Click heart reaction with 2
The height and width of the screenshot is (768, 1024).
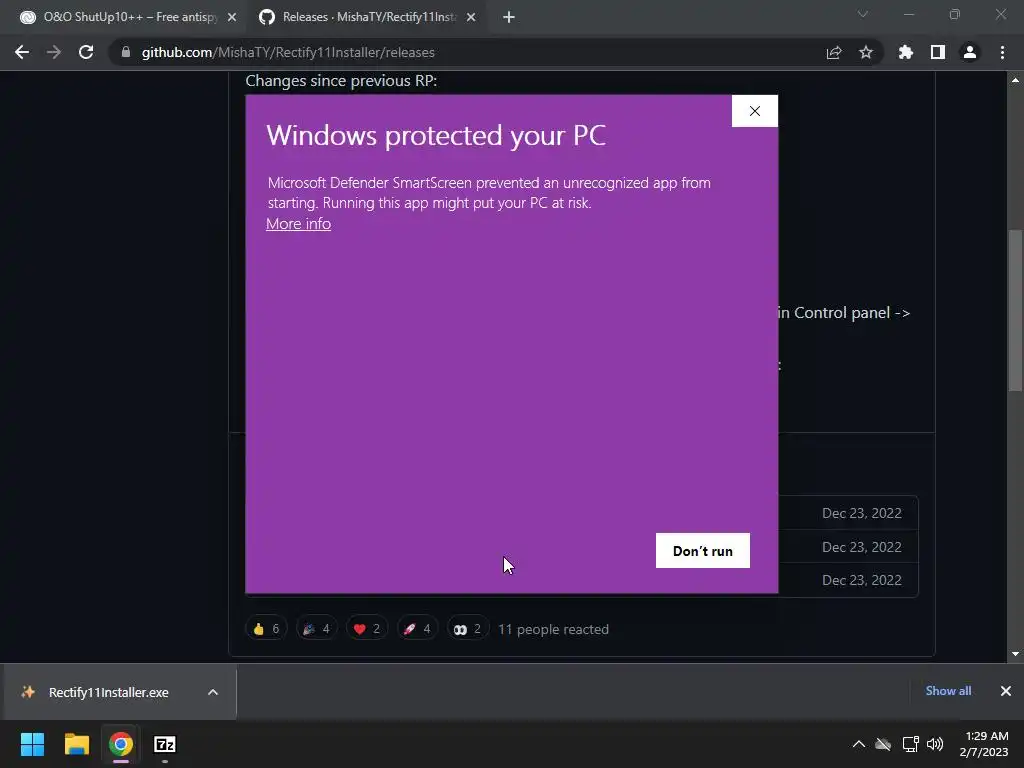[367, 629]
